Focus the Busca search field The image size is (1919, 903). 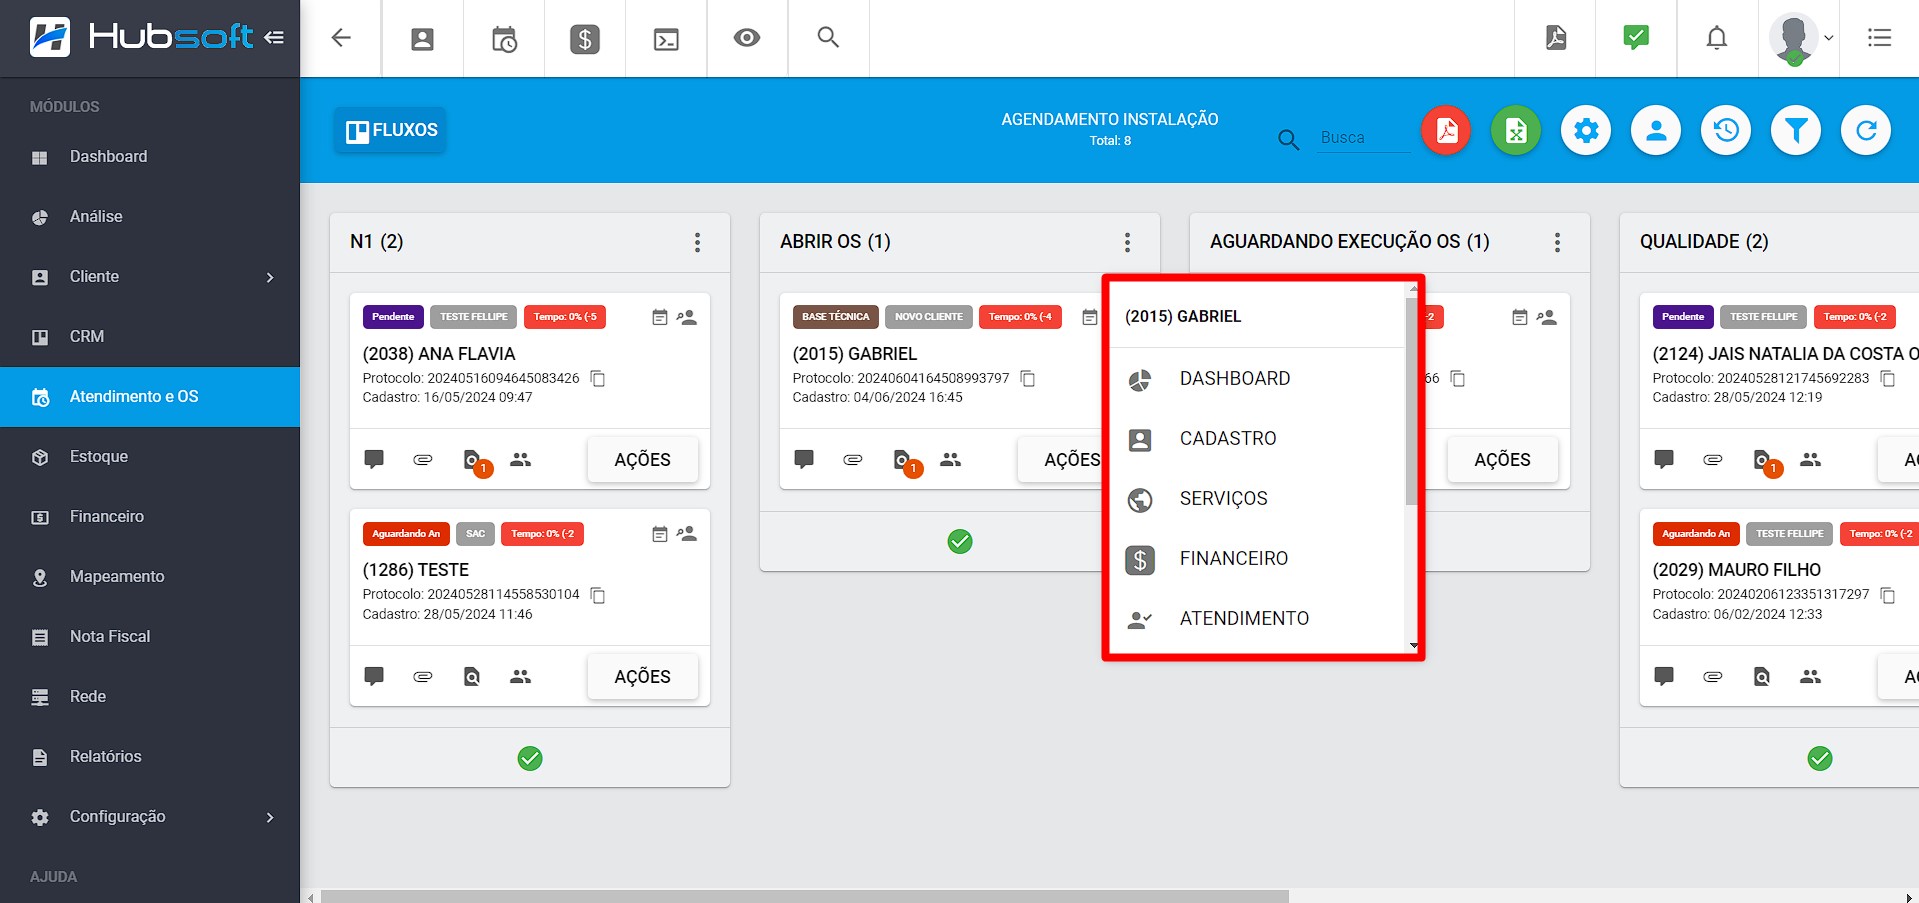[1364, 138]
